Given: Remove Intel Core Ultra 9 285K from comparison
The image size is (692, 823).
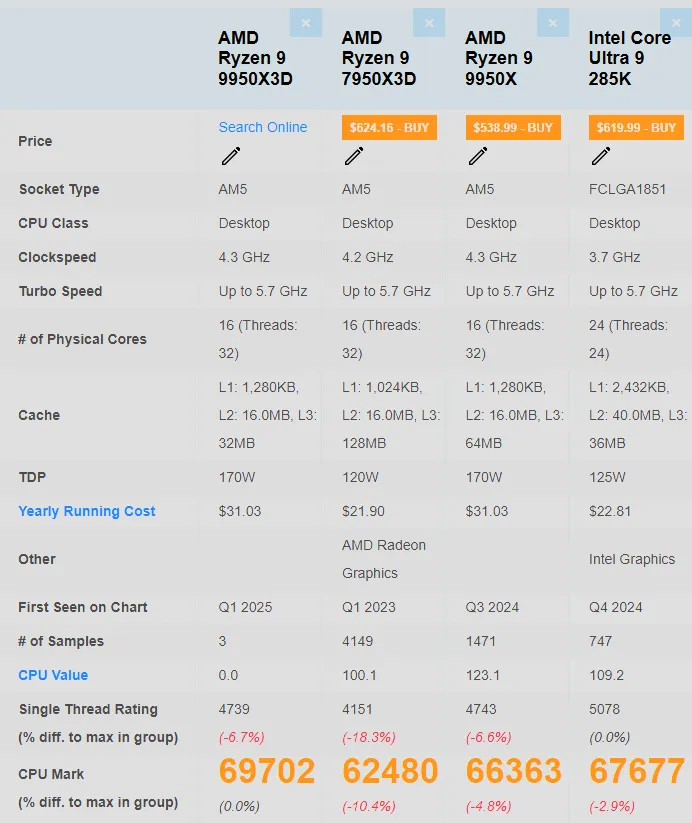Looking at the screenshot, I should (x=676, y=22).
